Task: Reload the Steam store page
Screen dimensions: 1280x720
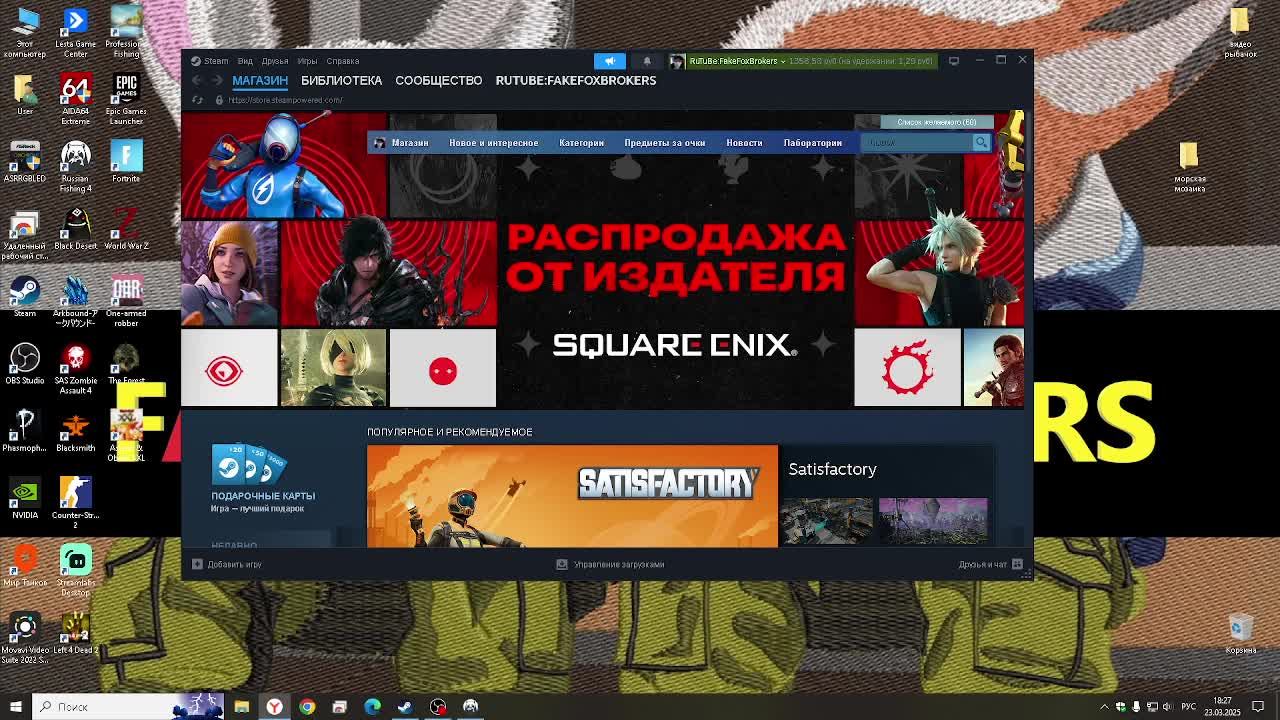Action: 197,100
